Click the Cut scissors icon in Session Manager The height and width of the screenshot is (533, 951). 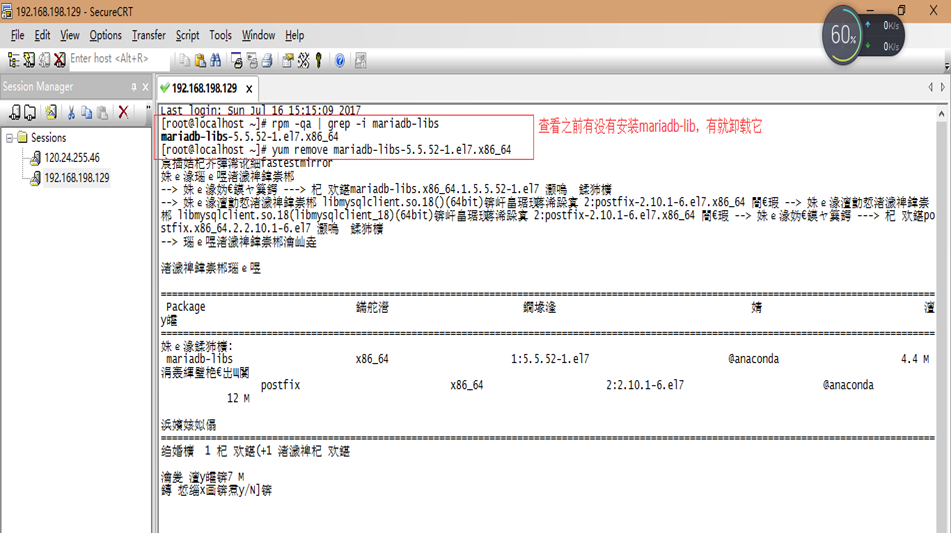[x=71, y=112]
